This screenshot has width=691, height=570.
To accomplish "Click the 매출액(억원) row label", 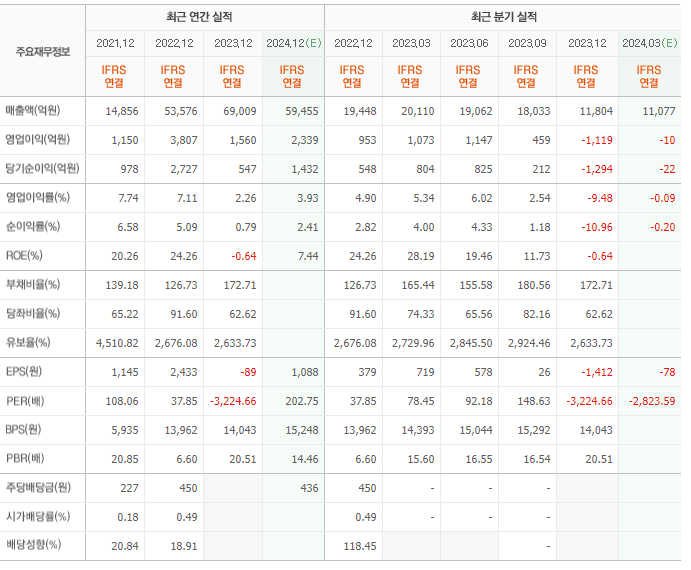I will click(x=33, y=110).
